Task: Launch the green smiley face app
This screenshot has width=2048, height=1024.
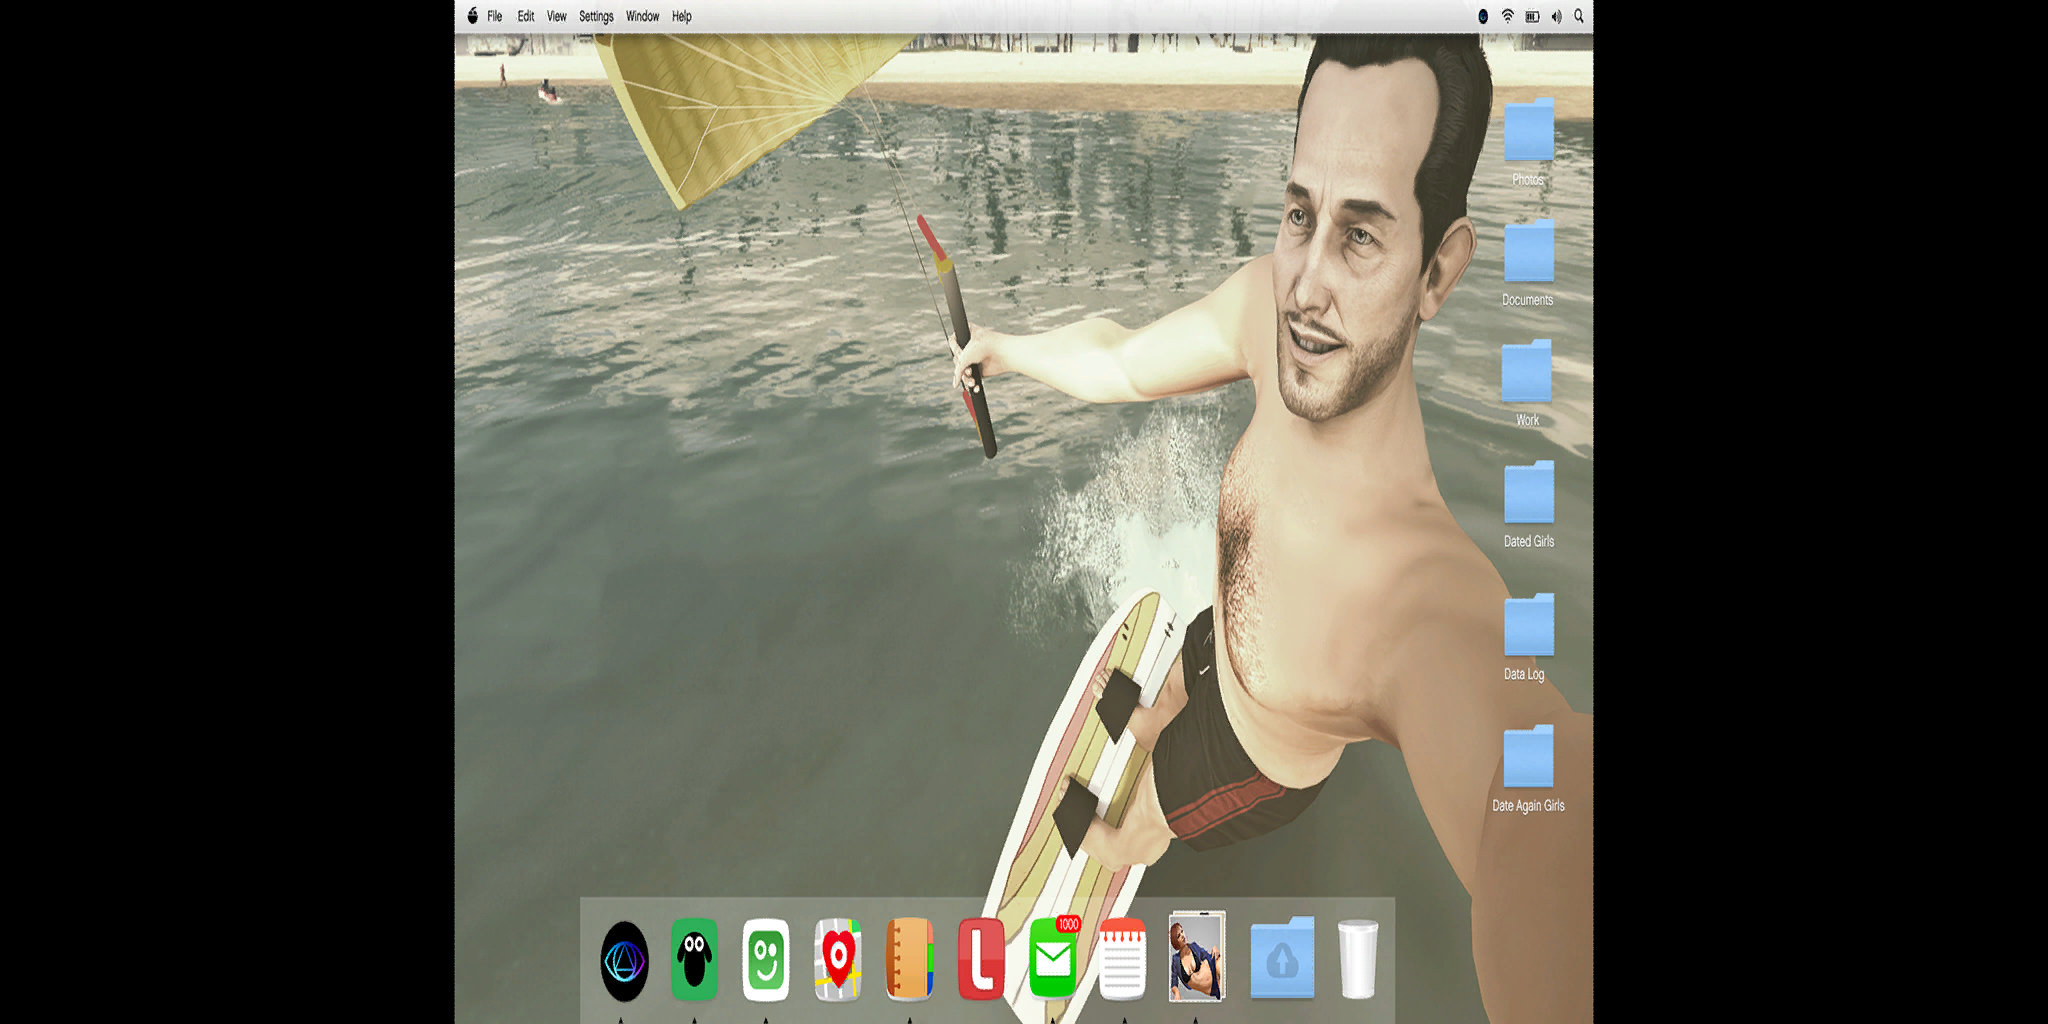Action: [x=766, y=960]
